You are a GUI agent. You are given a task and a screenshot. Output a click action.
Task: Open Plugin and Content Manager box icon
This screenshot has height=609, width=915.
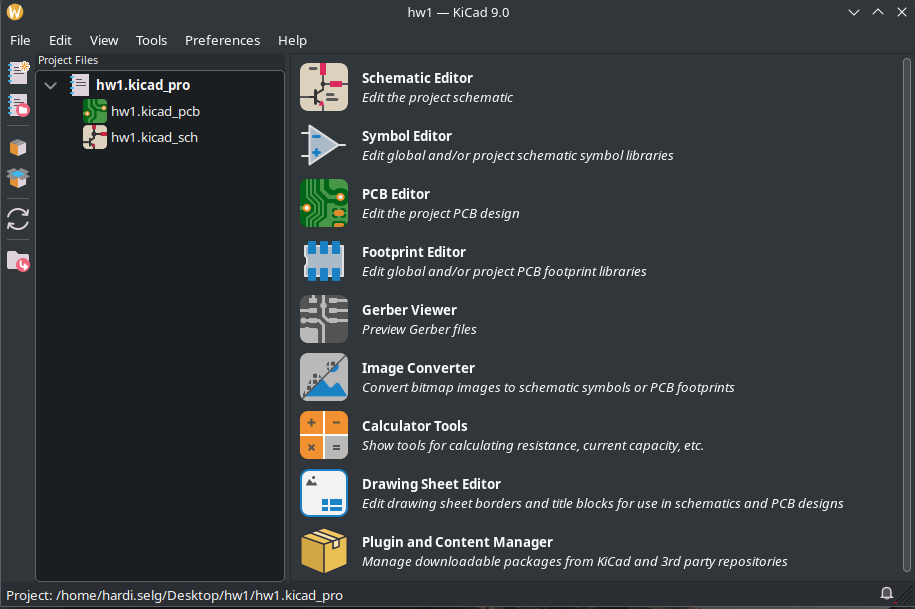(x=324, y=551)
